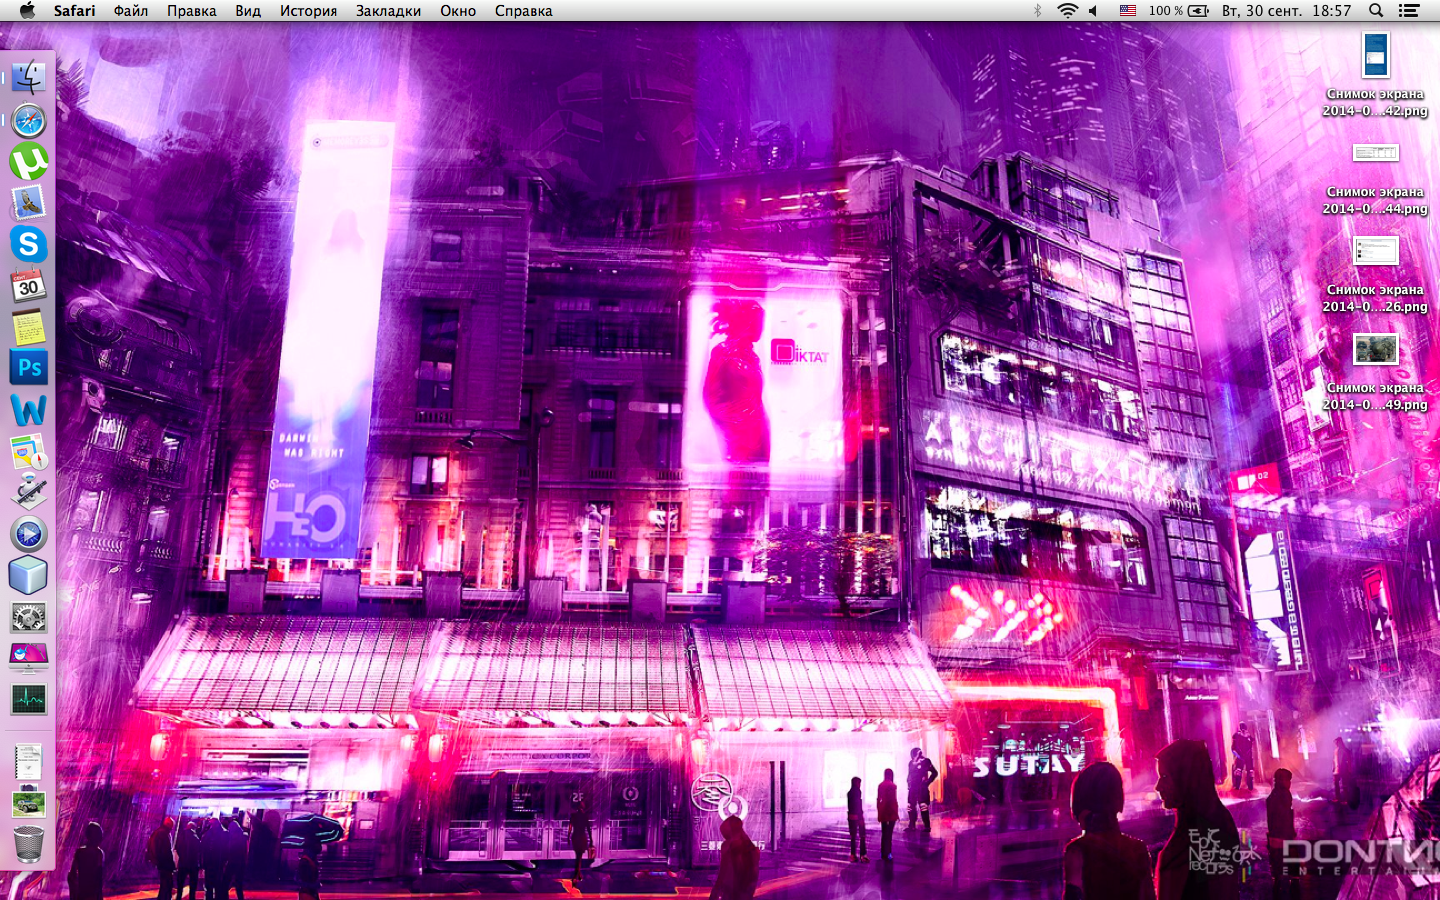Screen dimensions: 1440x900
Task: Open the Wi-Fi status menu
Action: 1068,11
